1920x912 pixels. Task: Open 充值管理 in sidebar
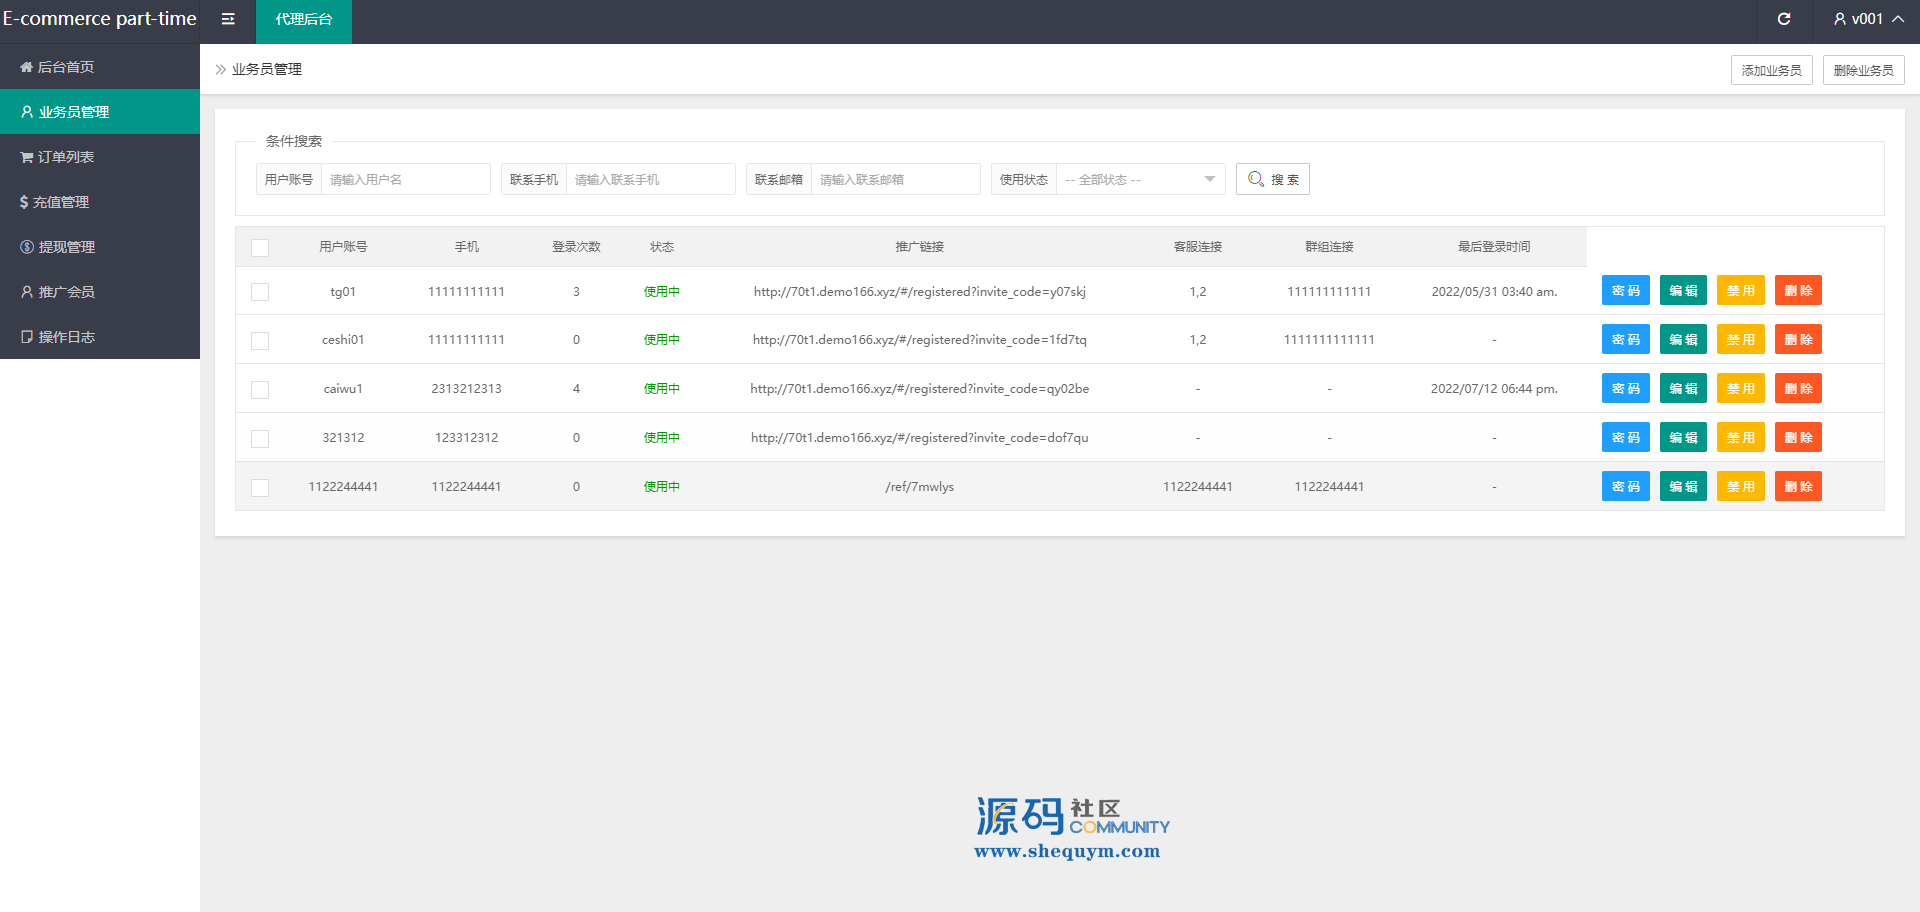click(100, 202)
